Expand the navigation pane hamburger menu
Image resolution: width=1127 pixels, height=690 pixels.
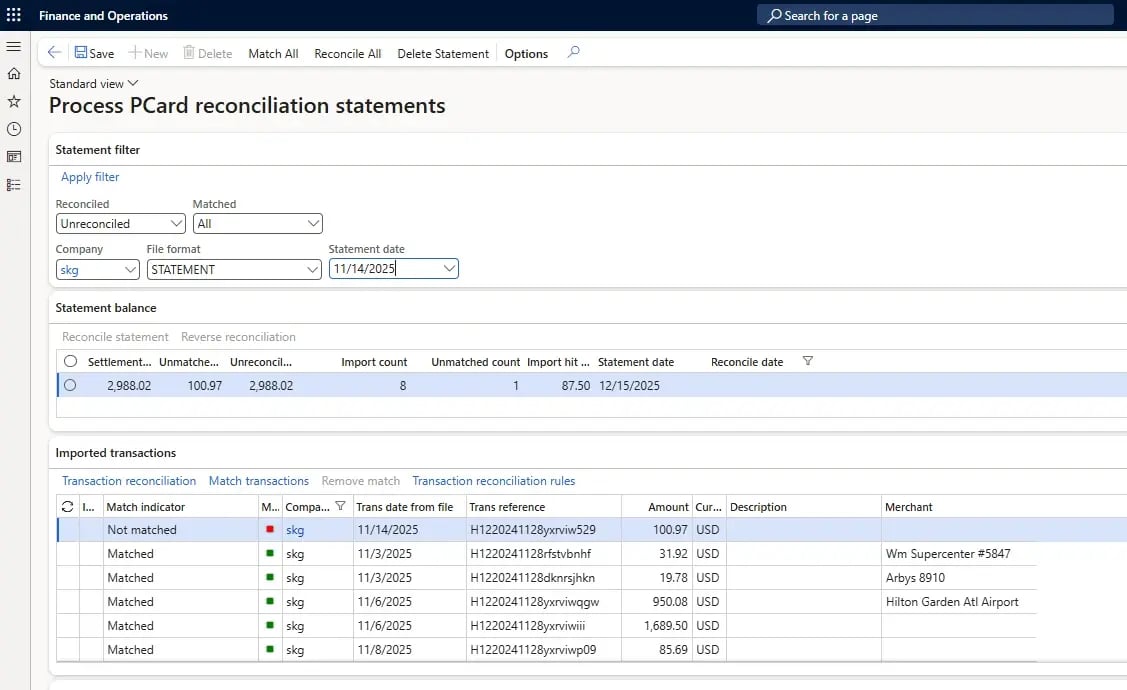pos(14,47)
